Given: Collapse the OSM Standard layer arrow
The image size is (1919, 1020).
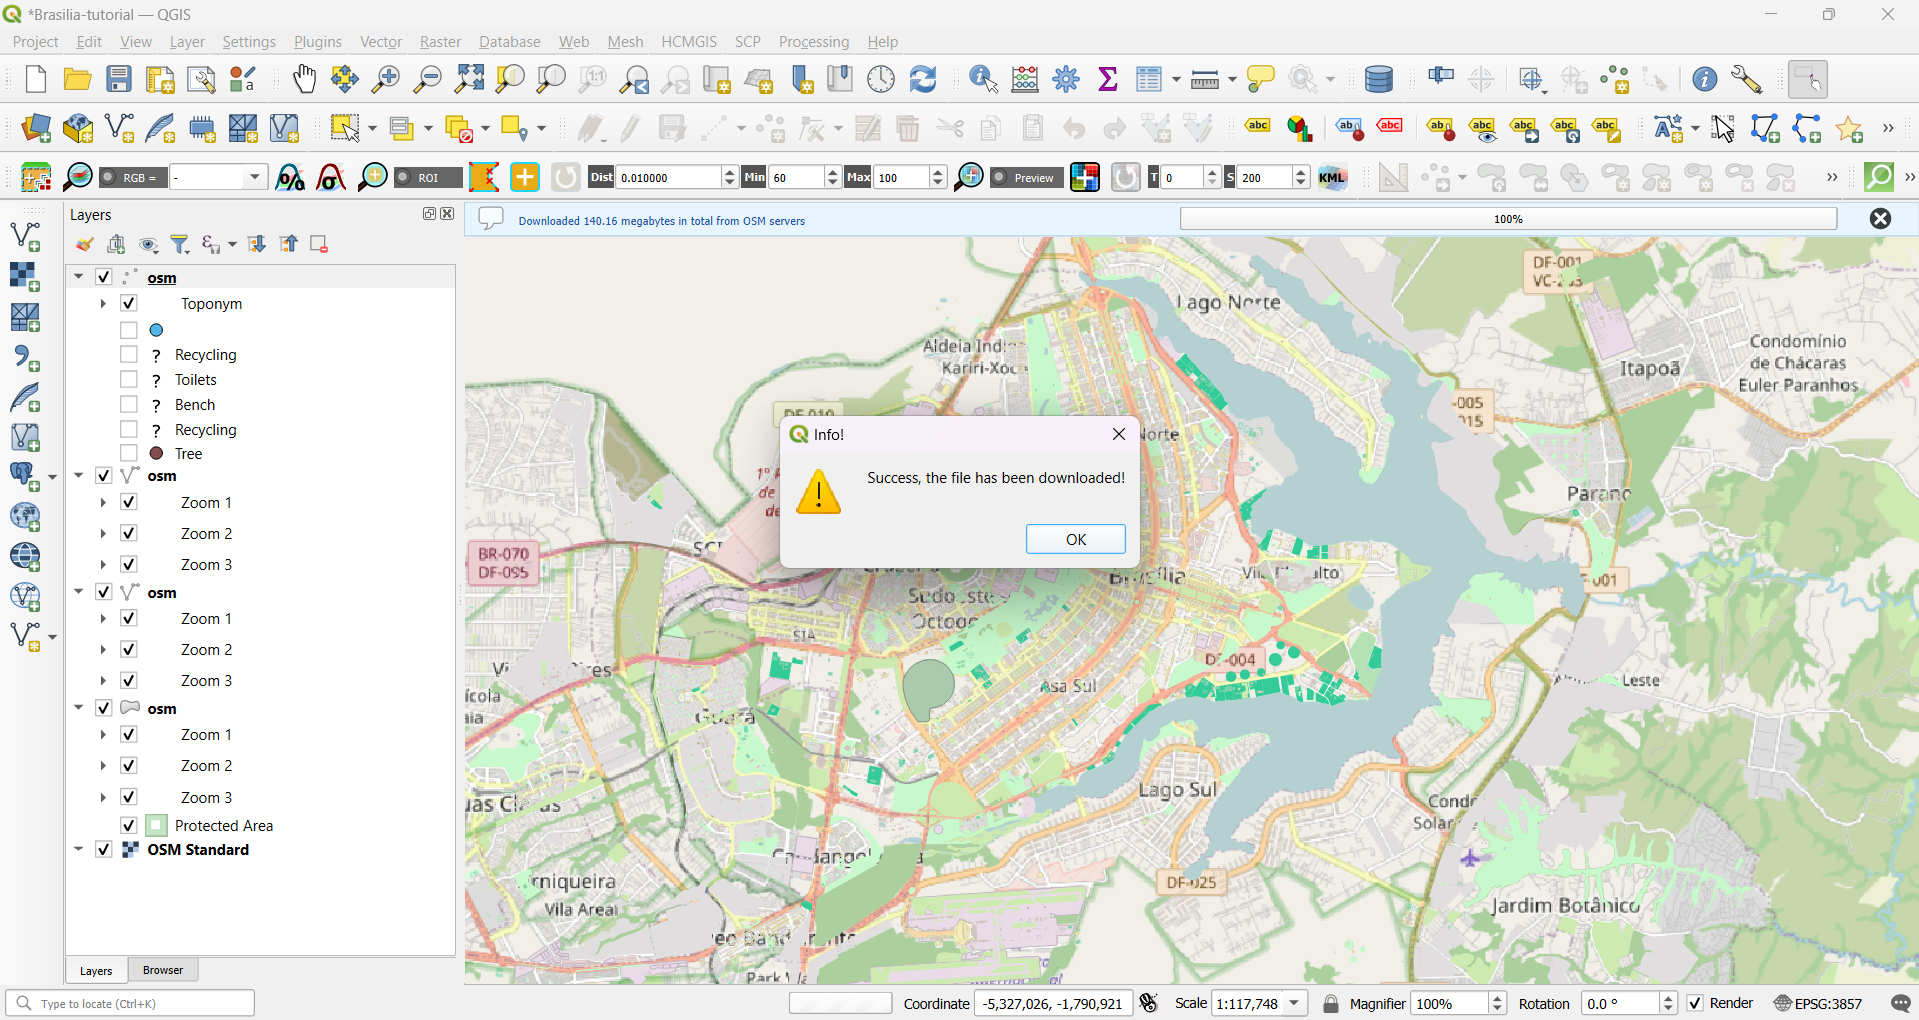Looking at the screenshot, I should click(78, 849).
